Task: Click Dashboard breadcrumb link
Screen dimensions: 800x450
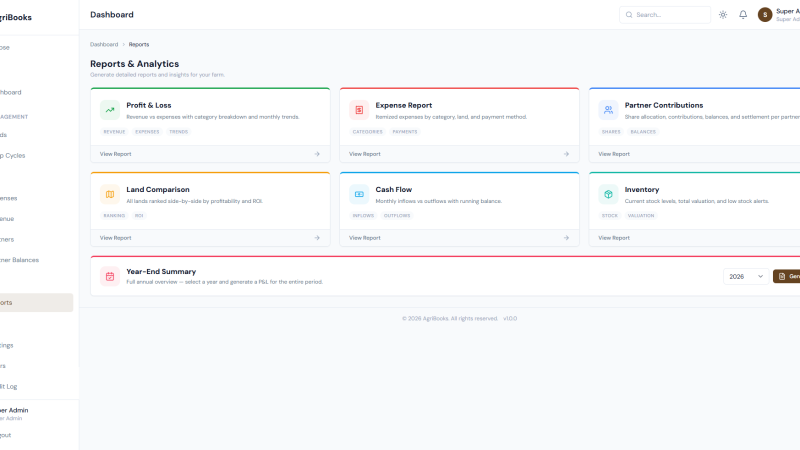Action: (x=104, y=44)
